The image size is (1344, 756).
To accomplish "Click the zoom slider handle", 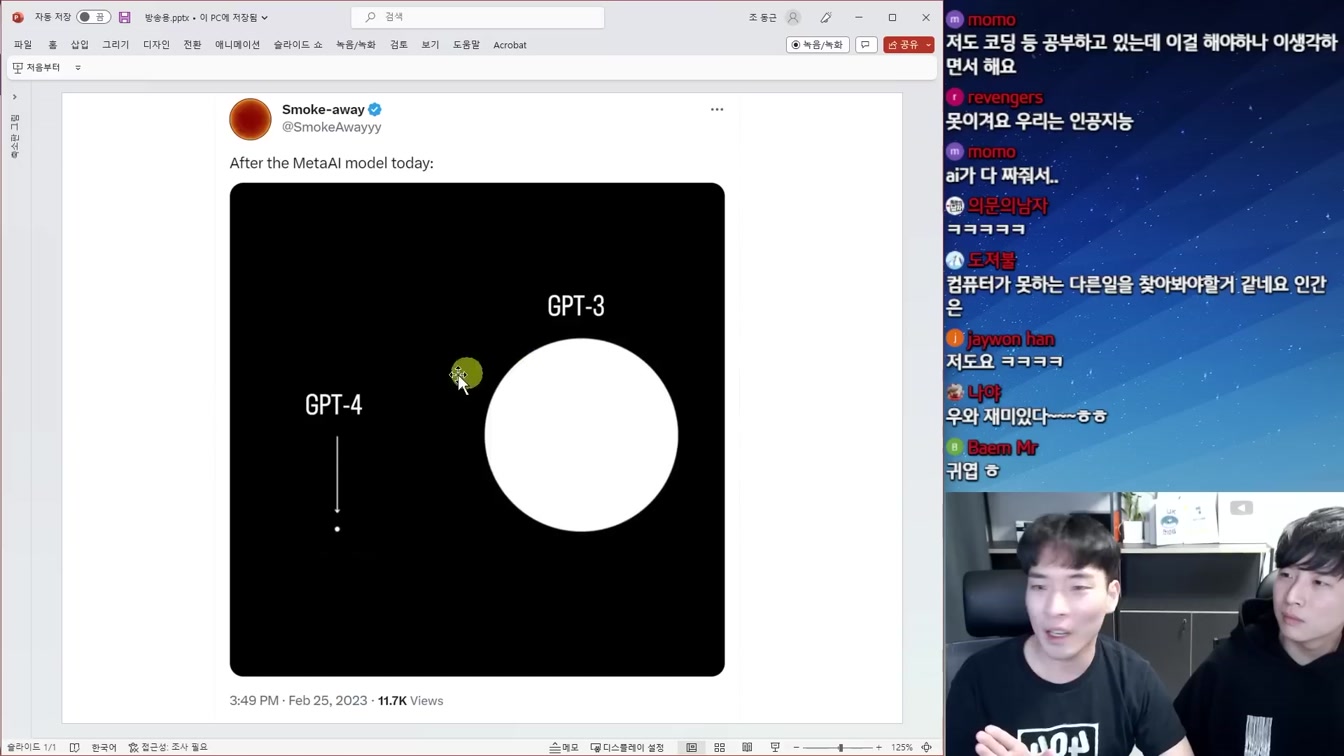I will (840, 747).
